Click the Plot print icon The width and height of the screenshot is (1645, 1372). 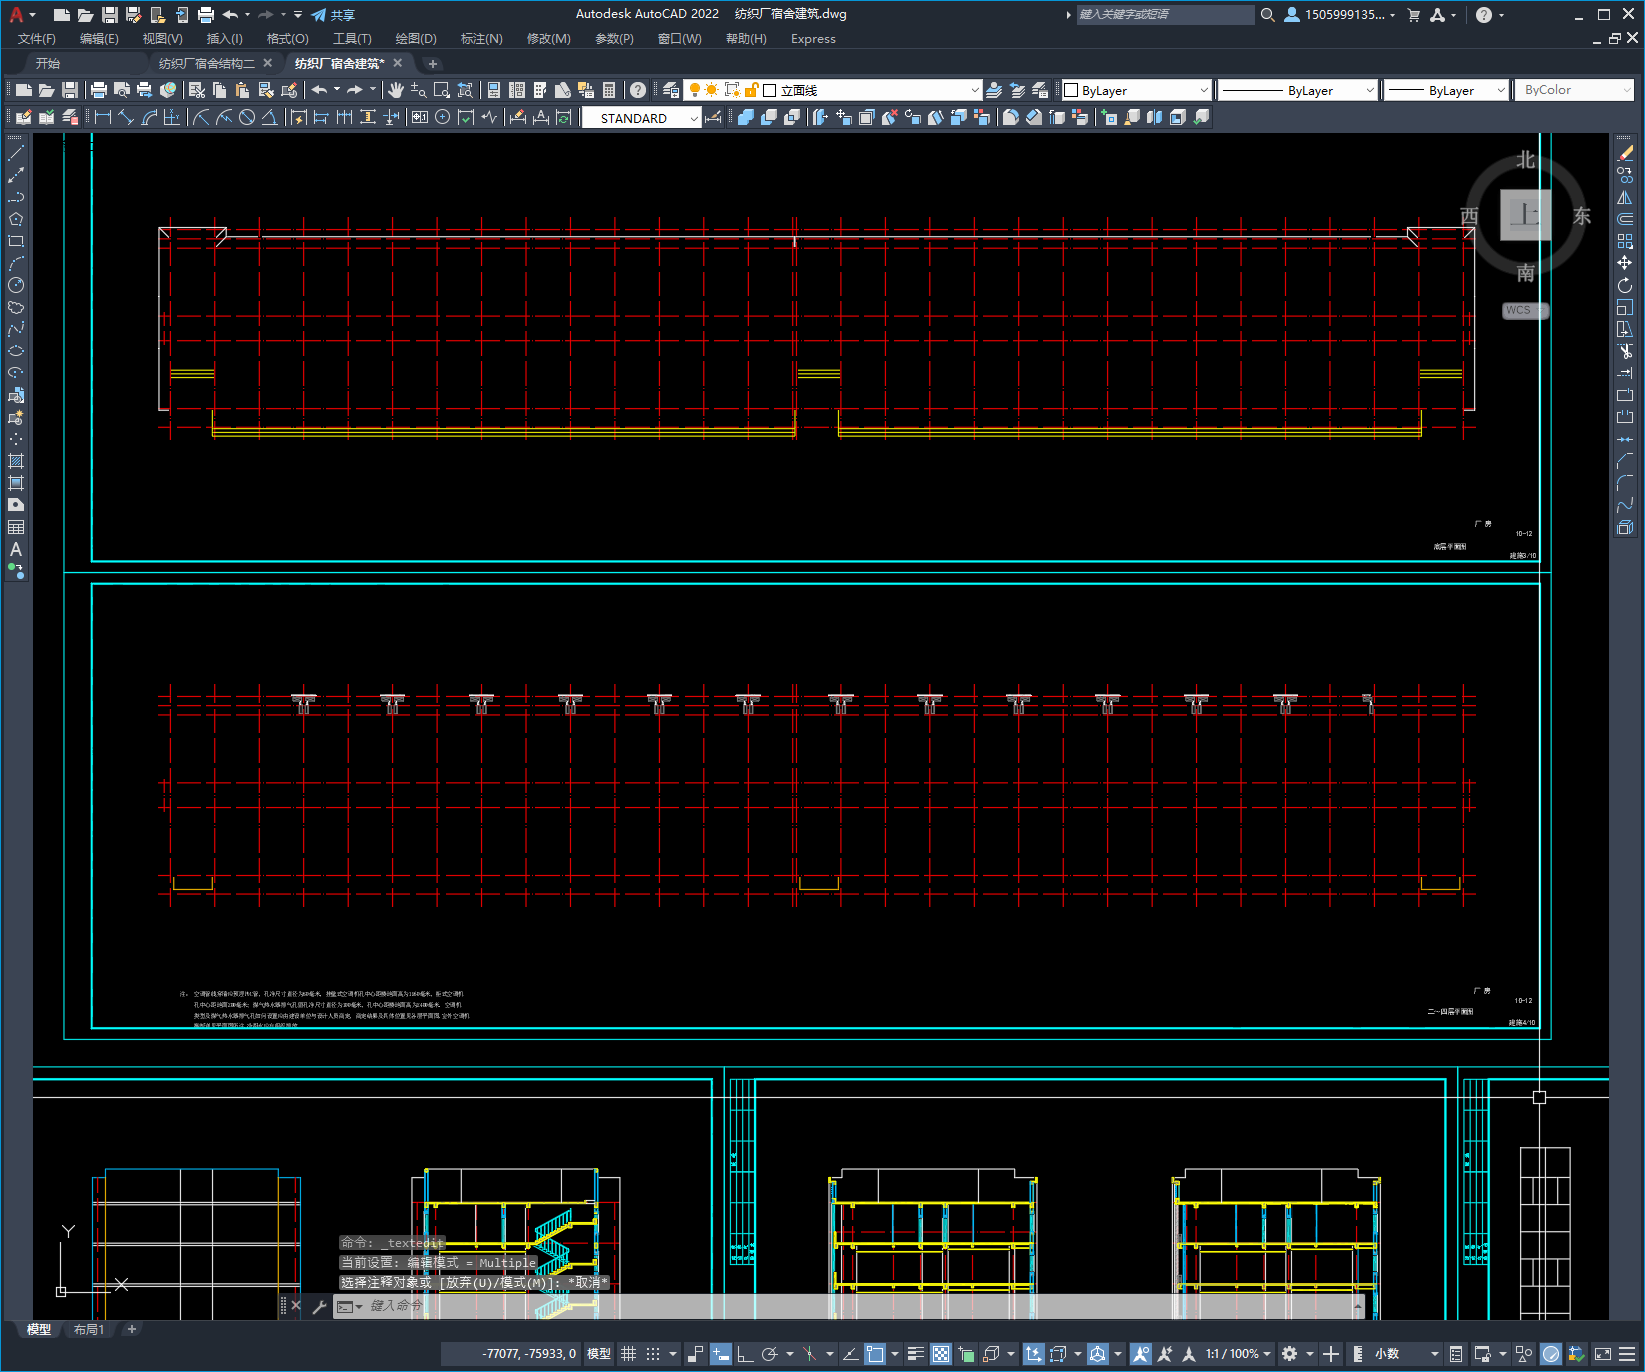tap(99, 90)
